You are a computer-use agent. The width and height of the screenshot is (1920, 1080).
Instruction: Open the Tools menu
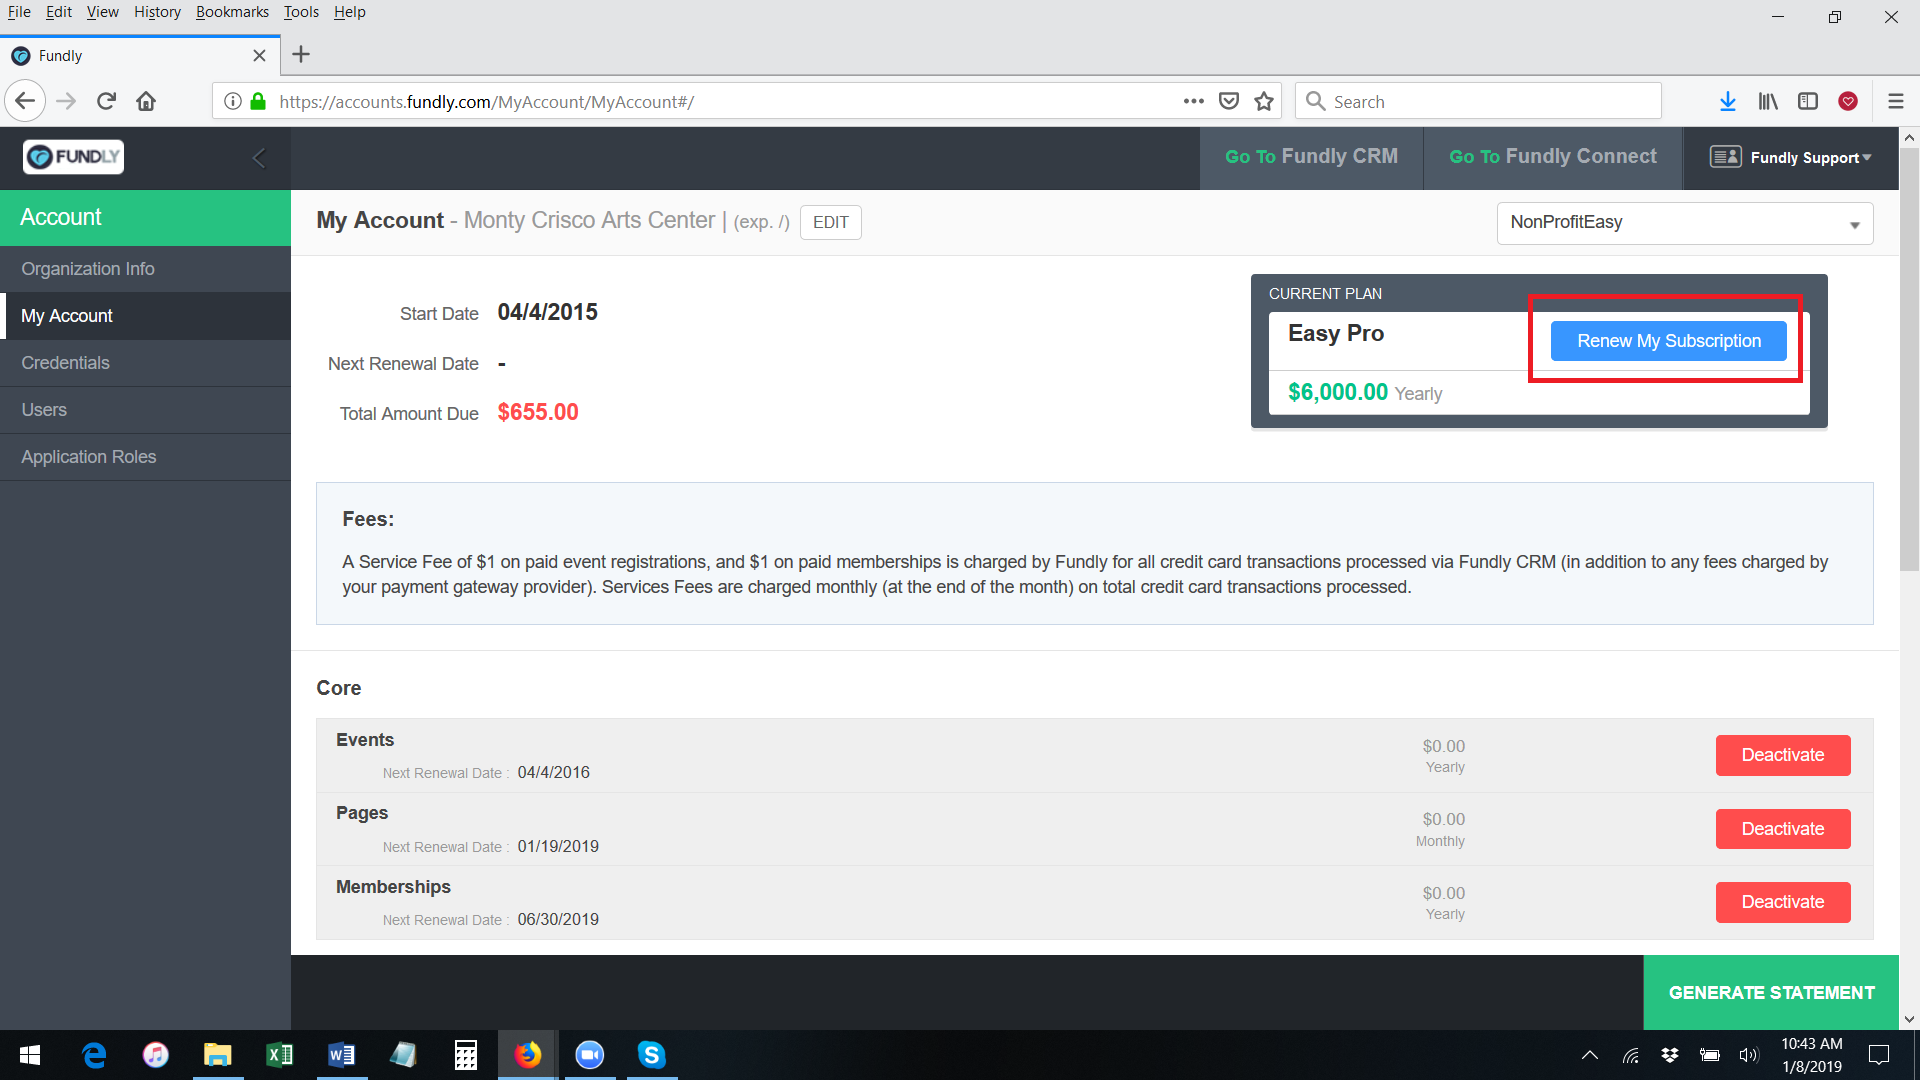pyautogui.click(x=301, y=12)
